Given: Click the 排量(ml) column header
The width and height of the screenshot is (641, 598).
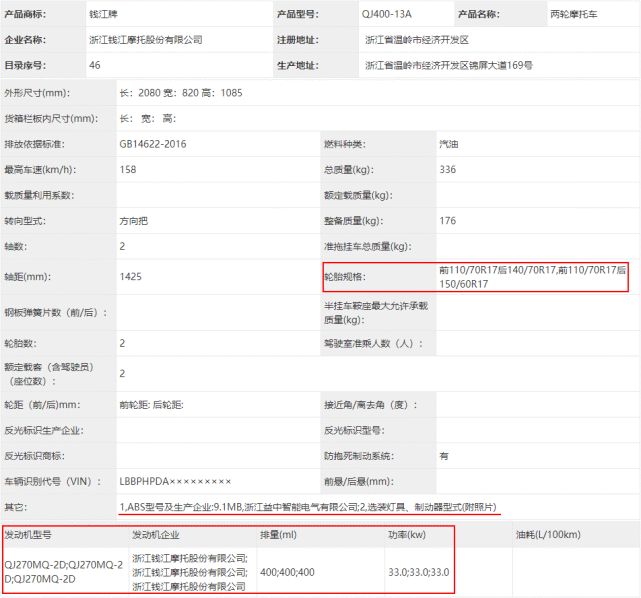Looking at the screenshot, I should (278, 535).
